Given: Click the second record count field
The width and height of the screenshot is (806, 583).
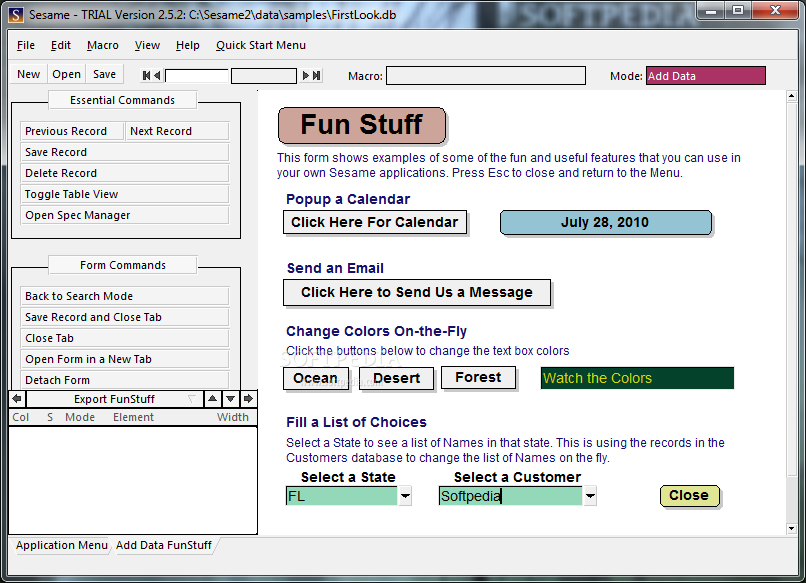Looking at the screenshot, I should coord(264,76).
